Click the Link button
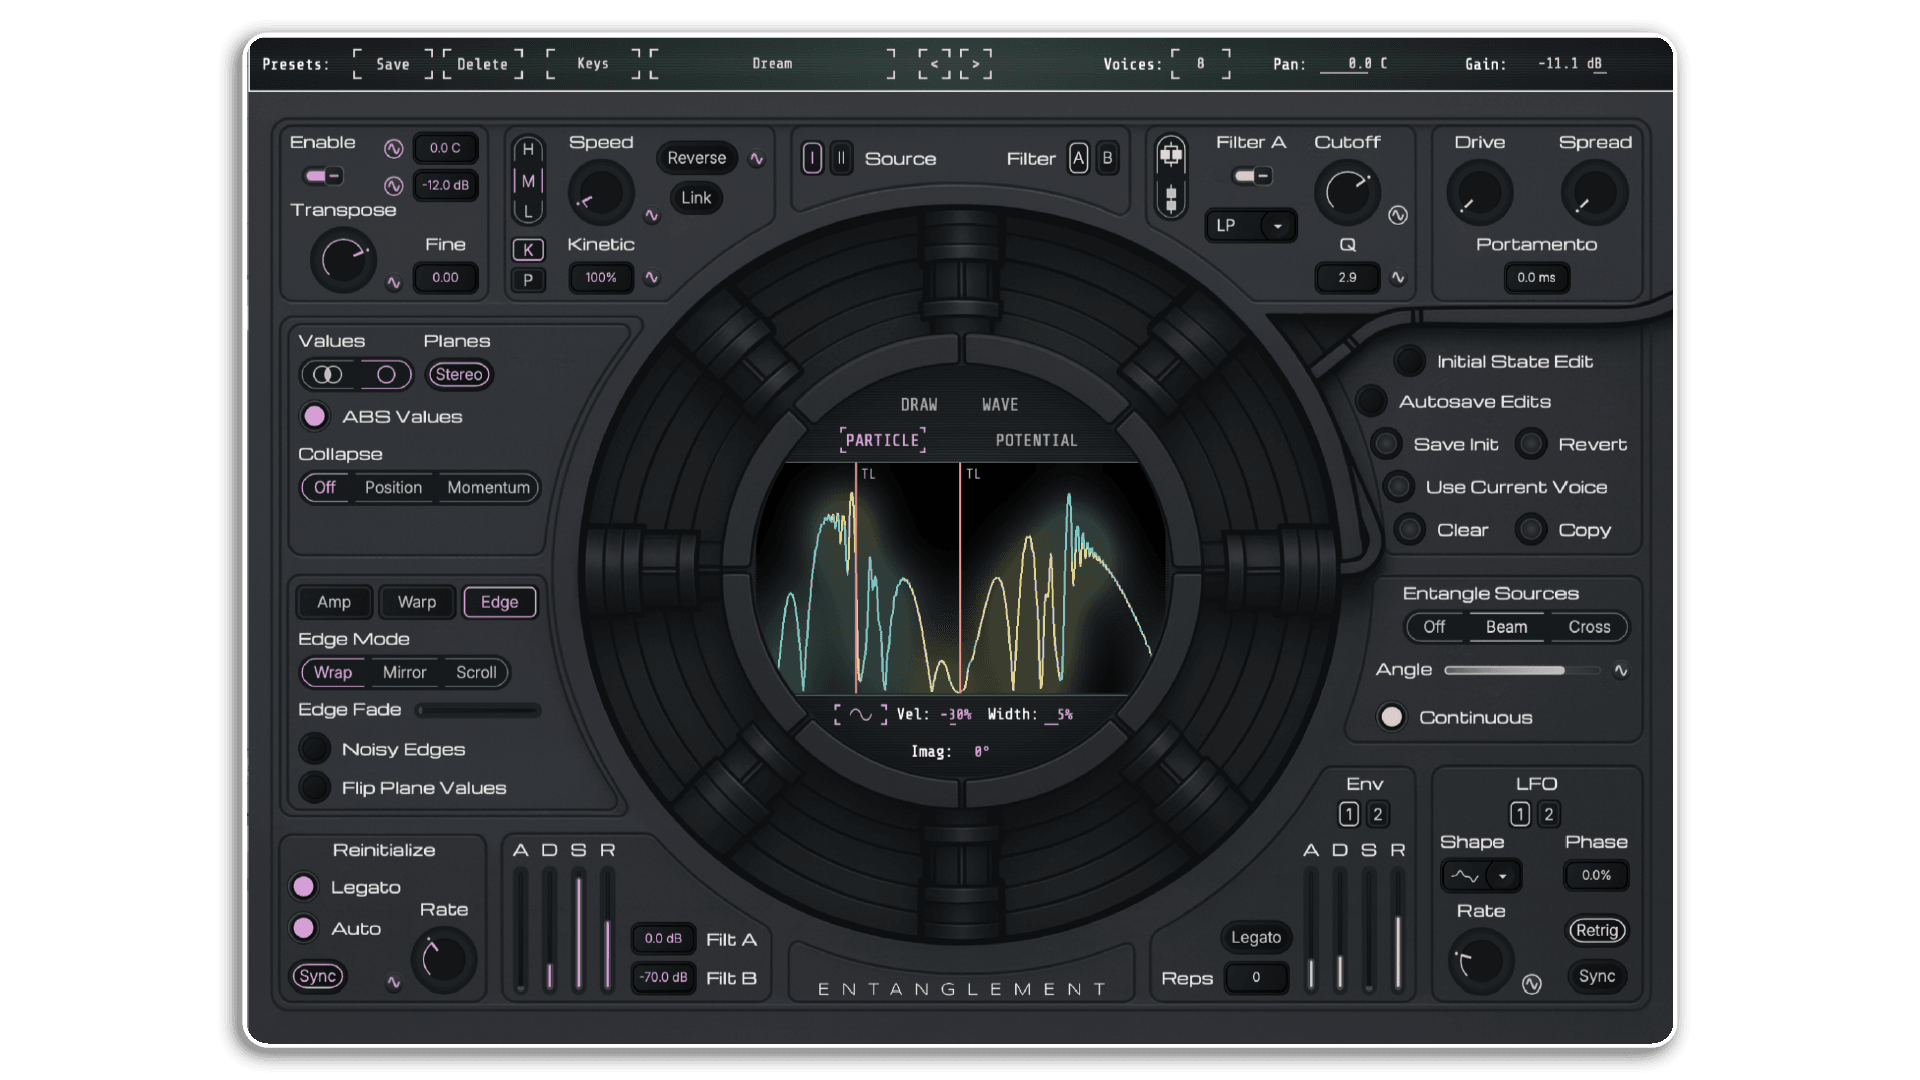 [696, 198]
